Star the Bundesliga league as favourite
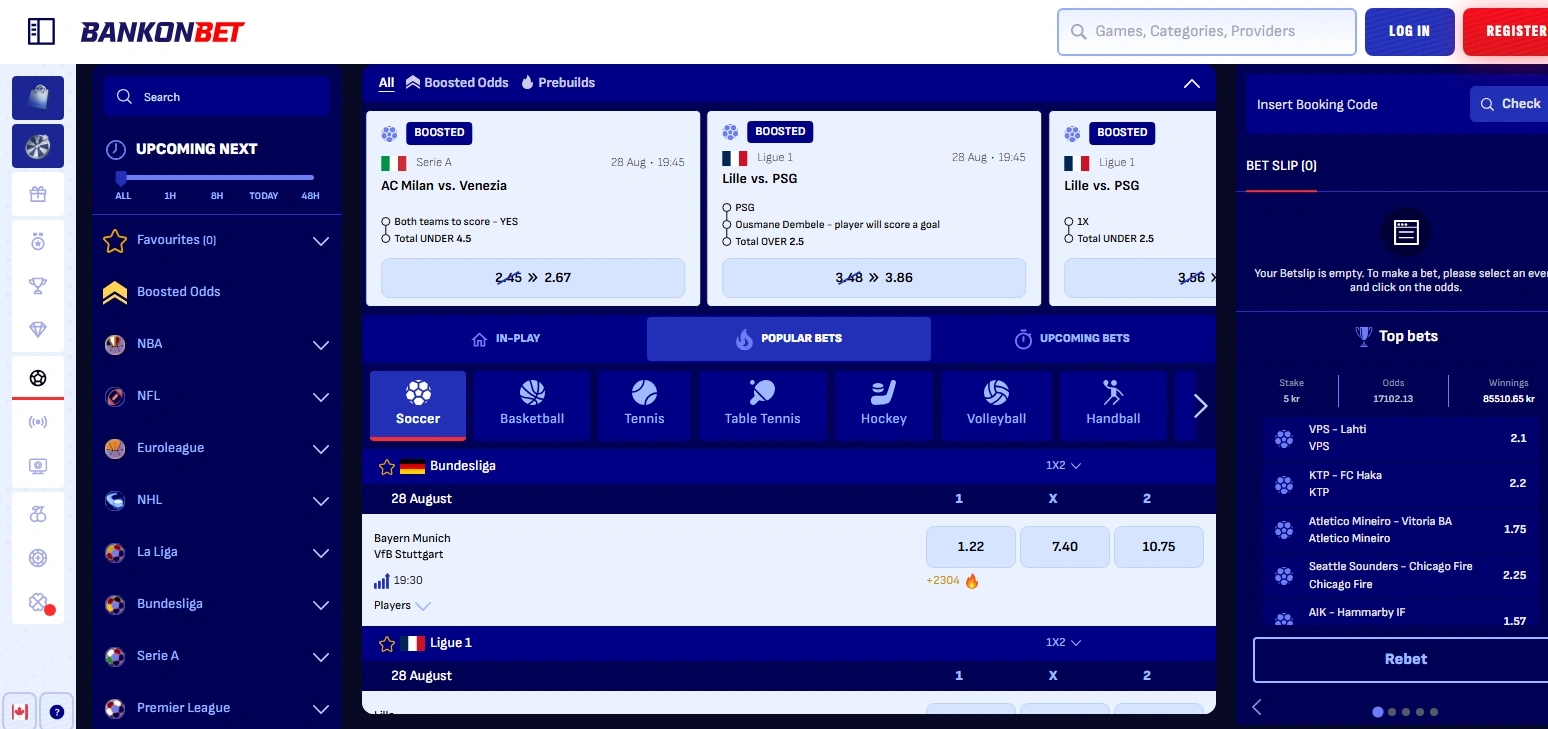 [387, 467]
